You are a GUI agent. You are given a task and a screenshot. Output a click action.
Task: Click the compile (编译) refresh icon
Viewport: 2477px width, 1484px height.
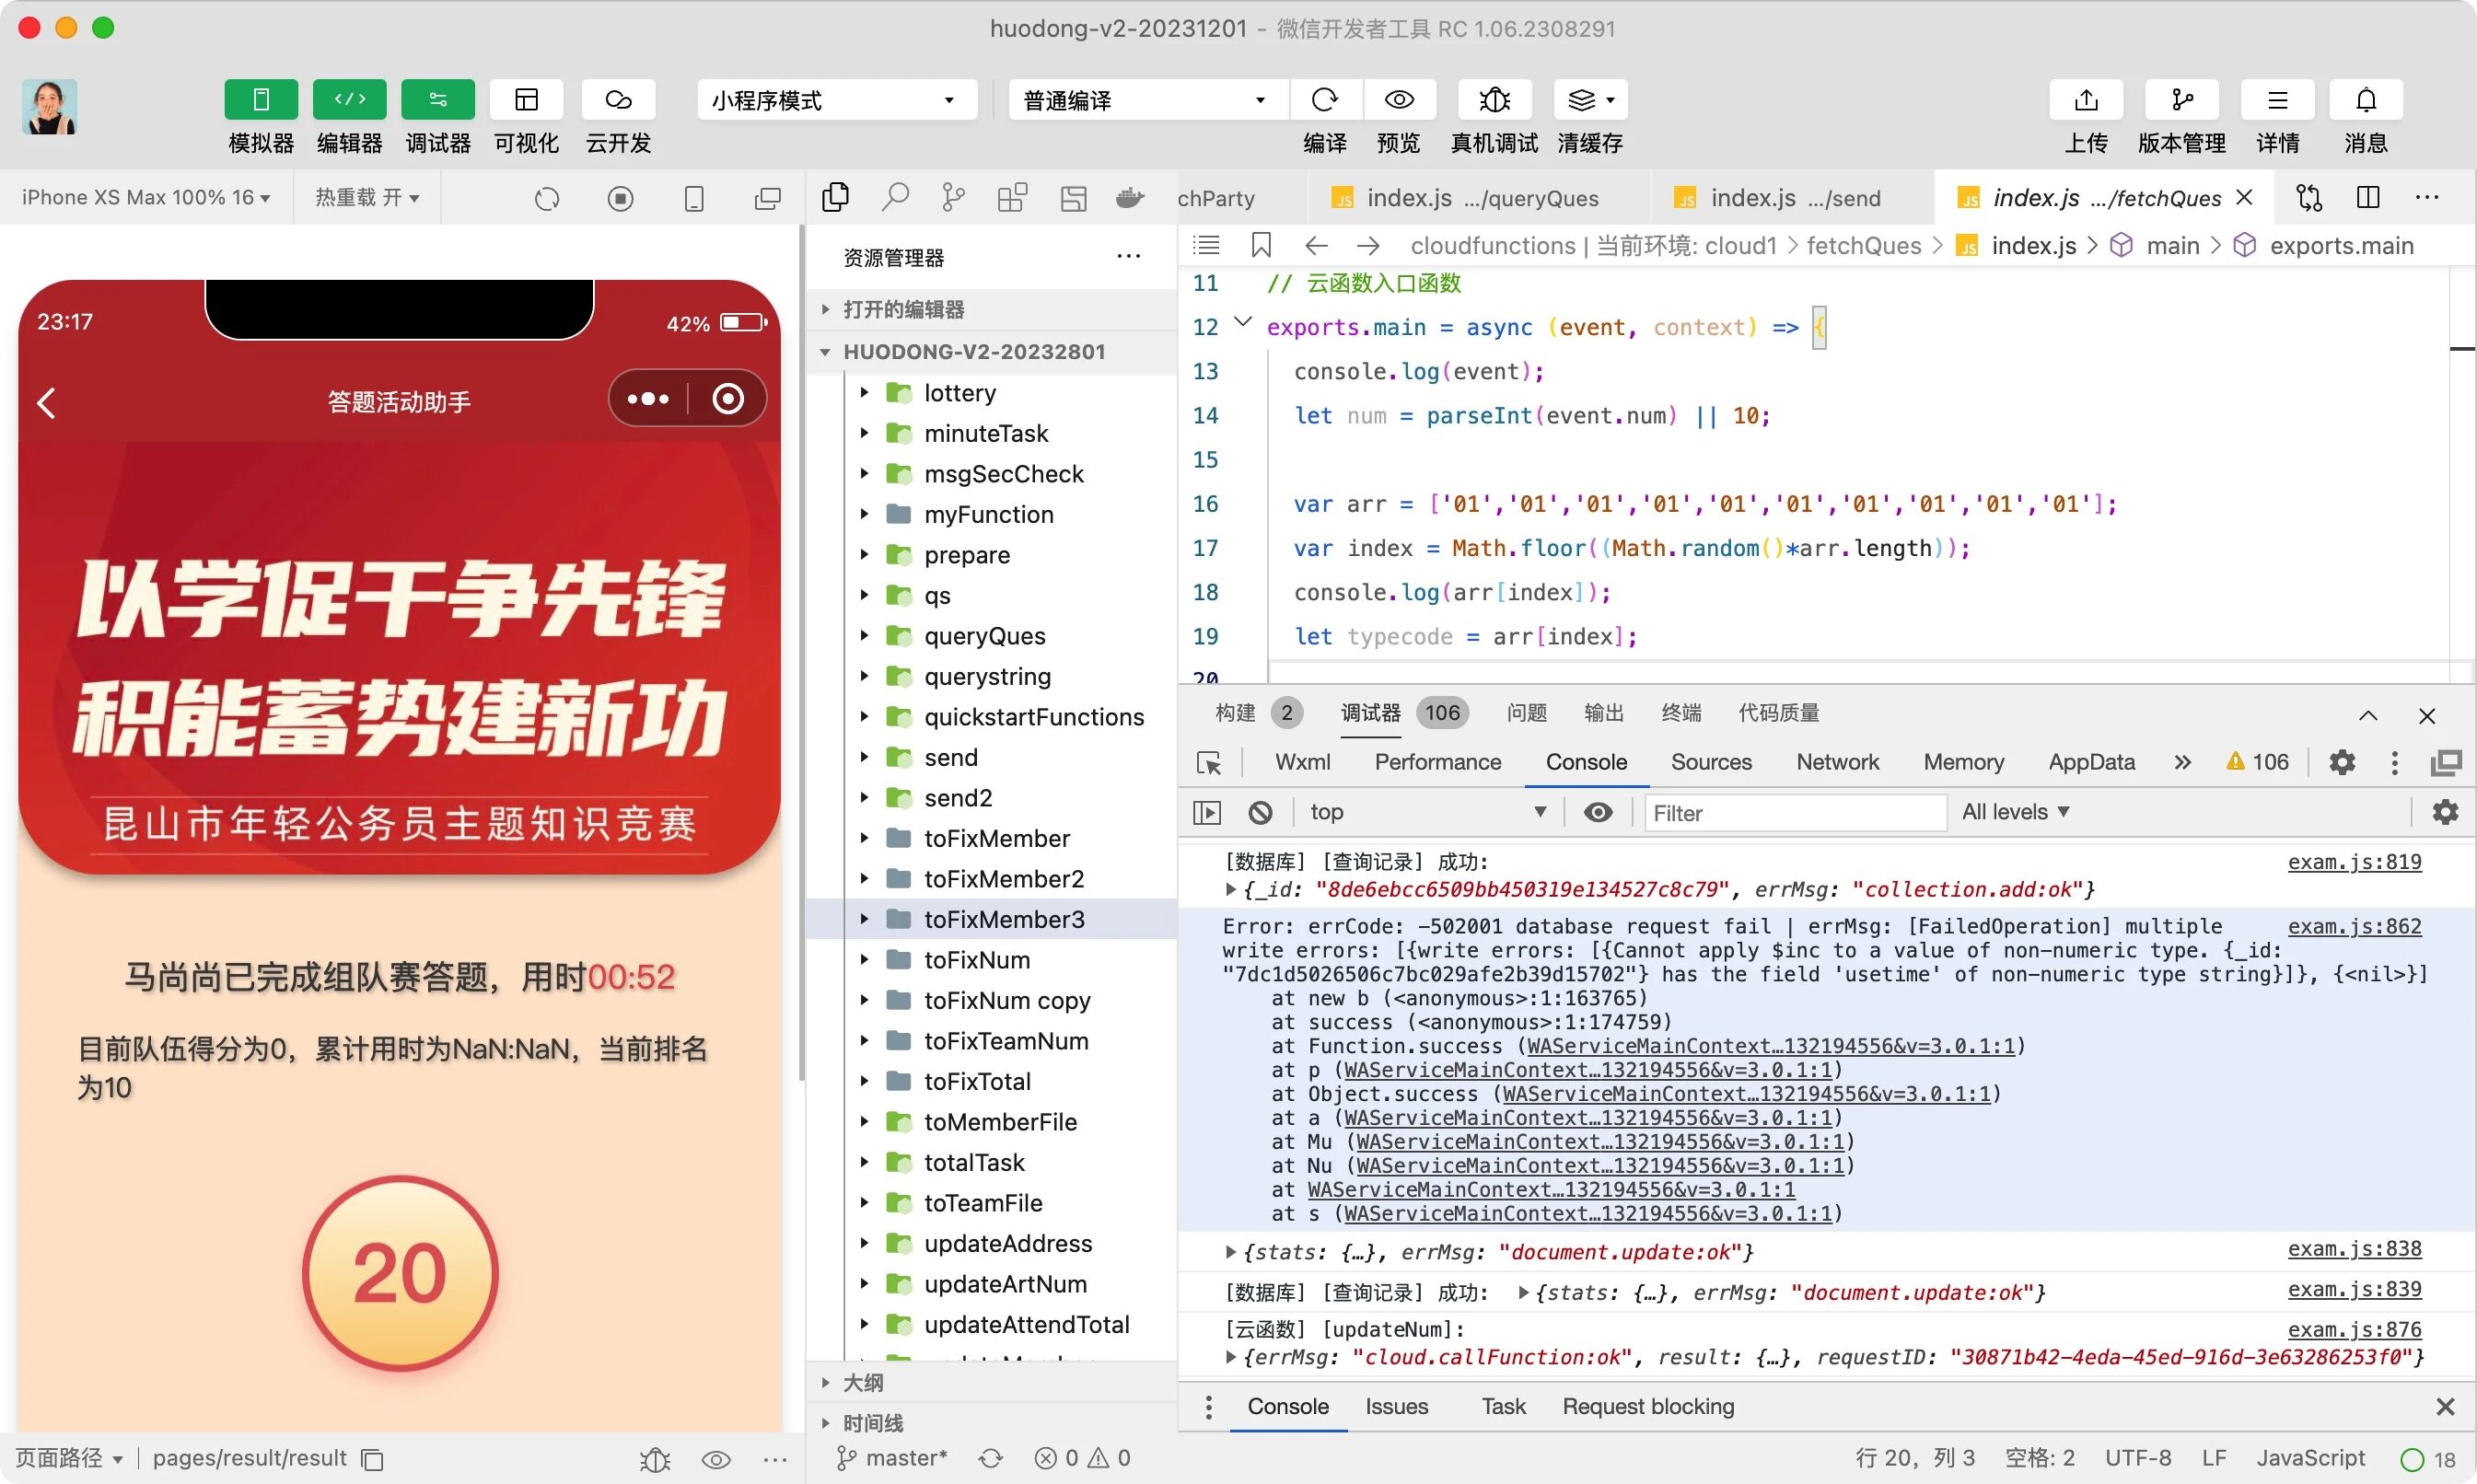point(1324,100)
